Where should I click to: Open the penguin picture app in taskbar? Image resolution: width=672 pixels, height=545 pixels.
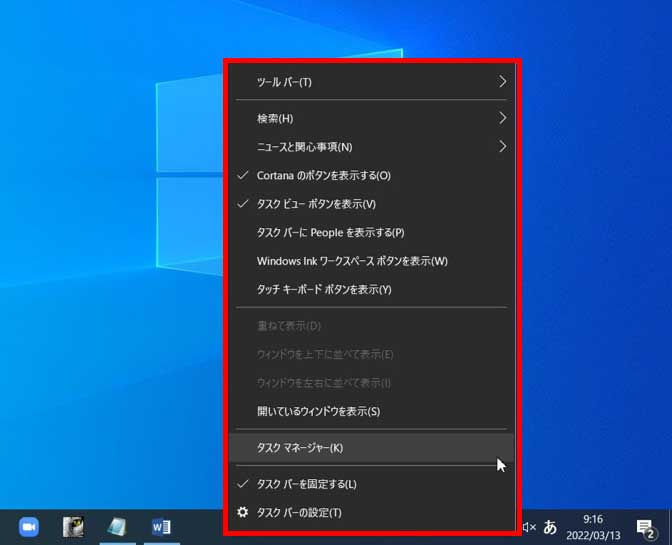[x=73, y=527]
